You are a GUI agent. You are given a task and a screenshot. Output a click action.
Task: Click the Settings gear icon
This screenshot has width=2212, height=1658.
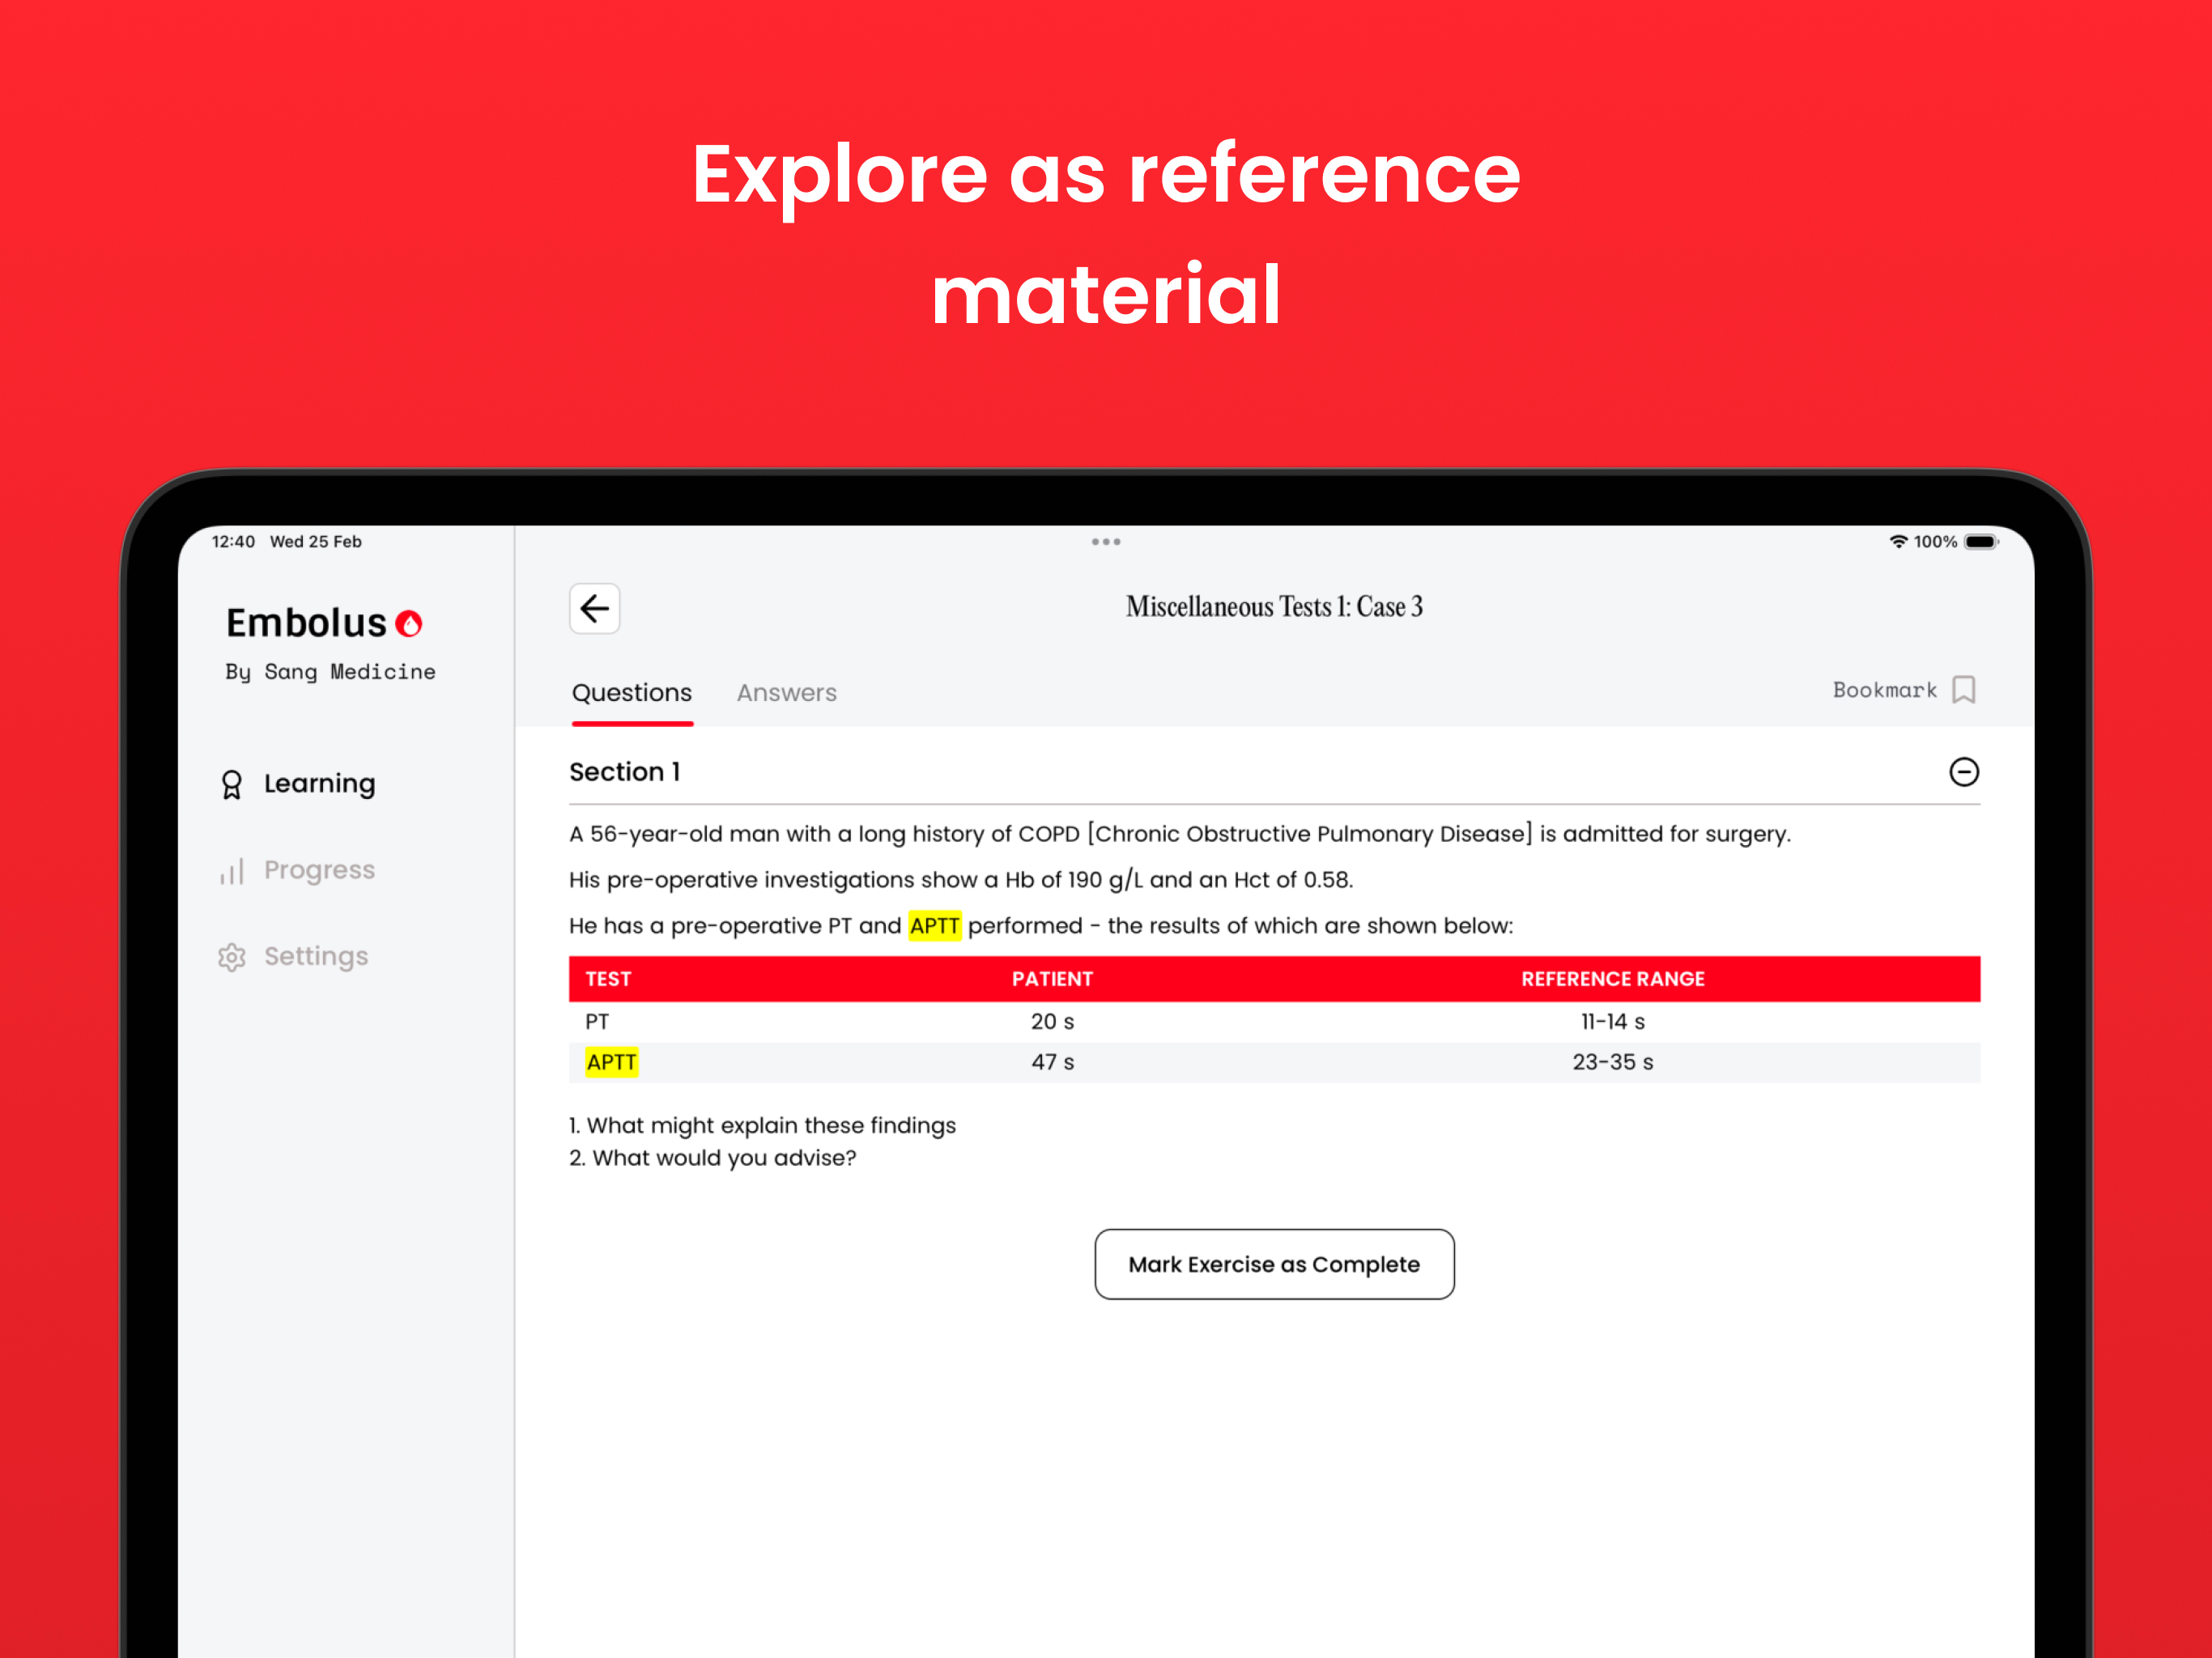tap(231, 957)
